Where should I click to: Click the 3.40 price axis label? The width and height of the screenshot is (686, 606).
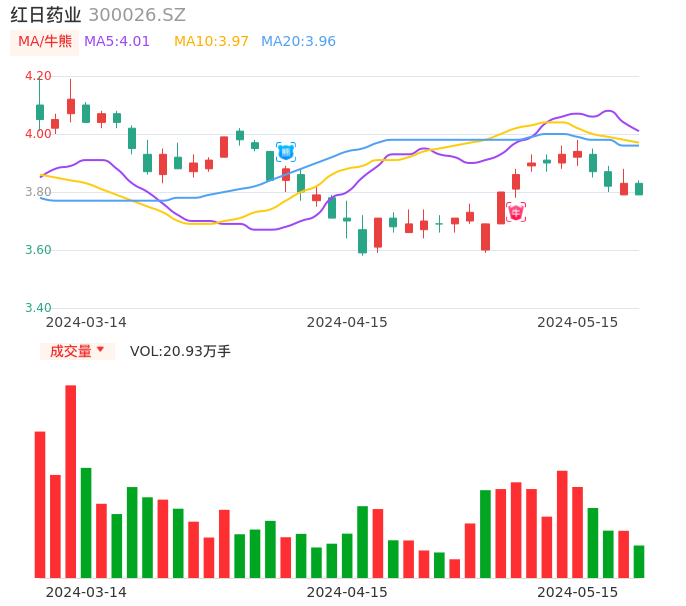[x=37, y=308]
